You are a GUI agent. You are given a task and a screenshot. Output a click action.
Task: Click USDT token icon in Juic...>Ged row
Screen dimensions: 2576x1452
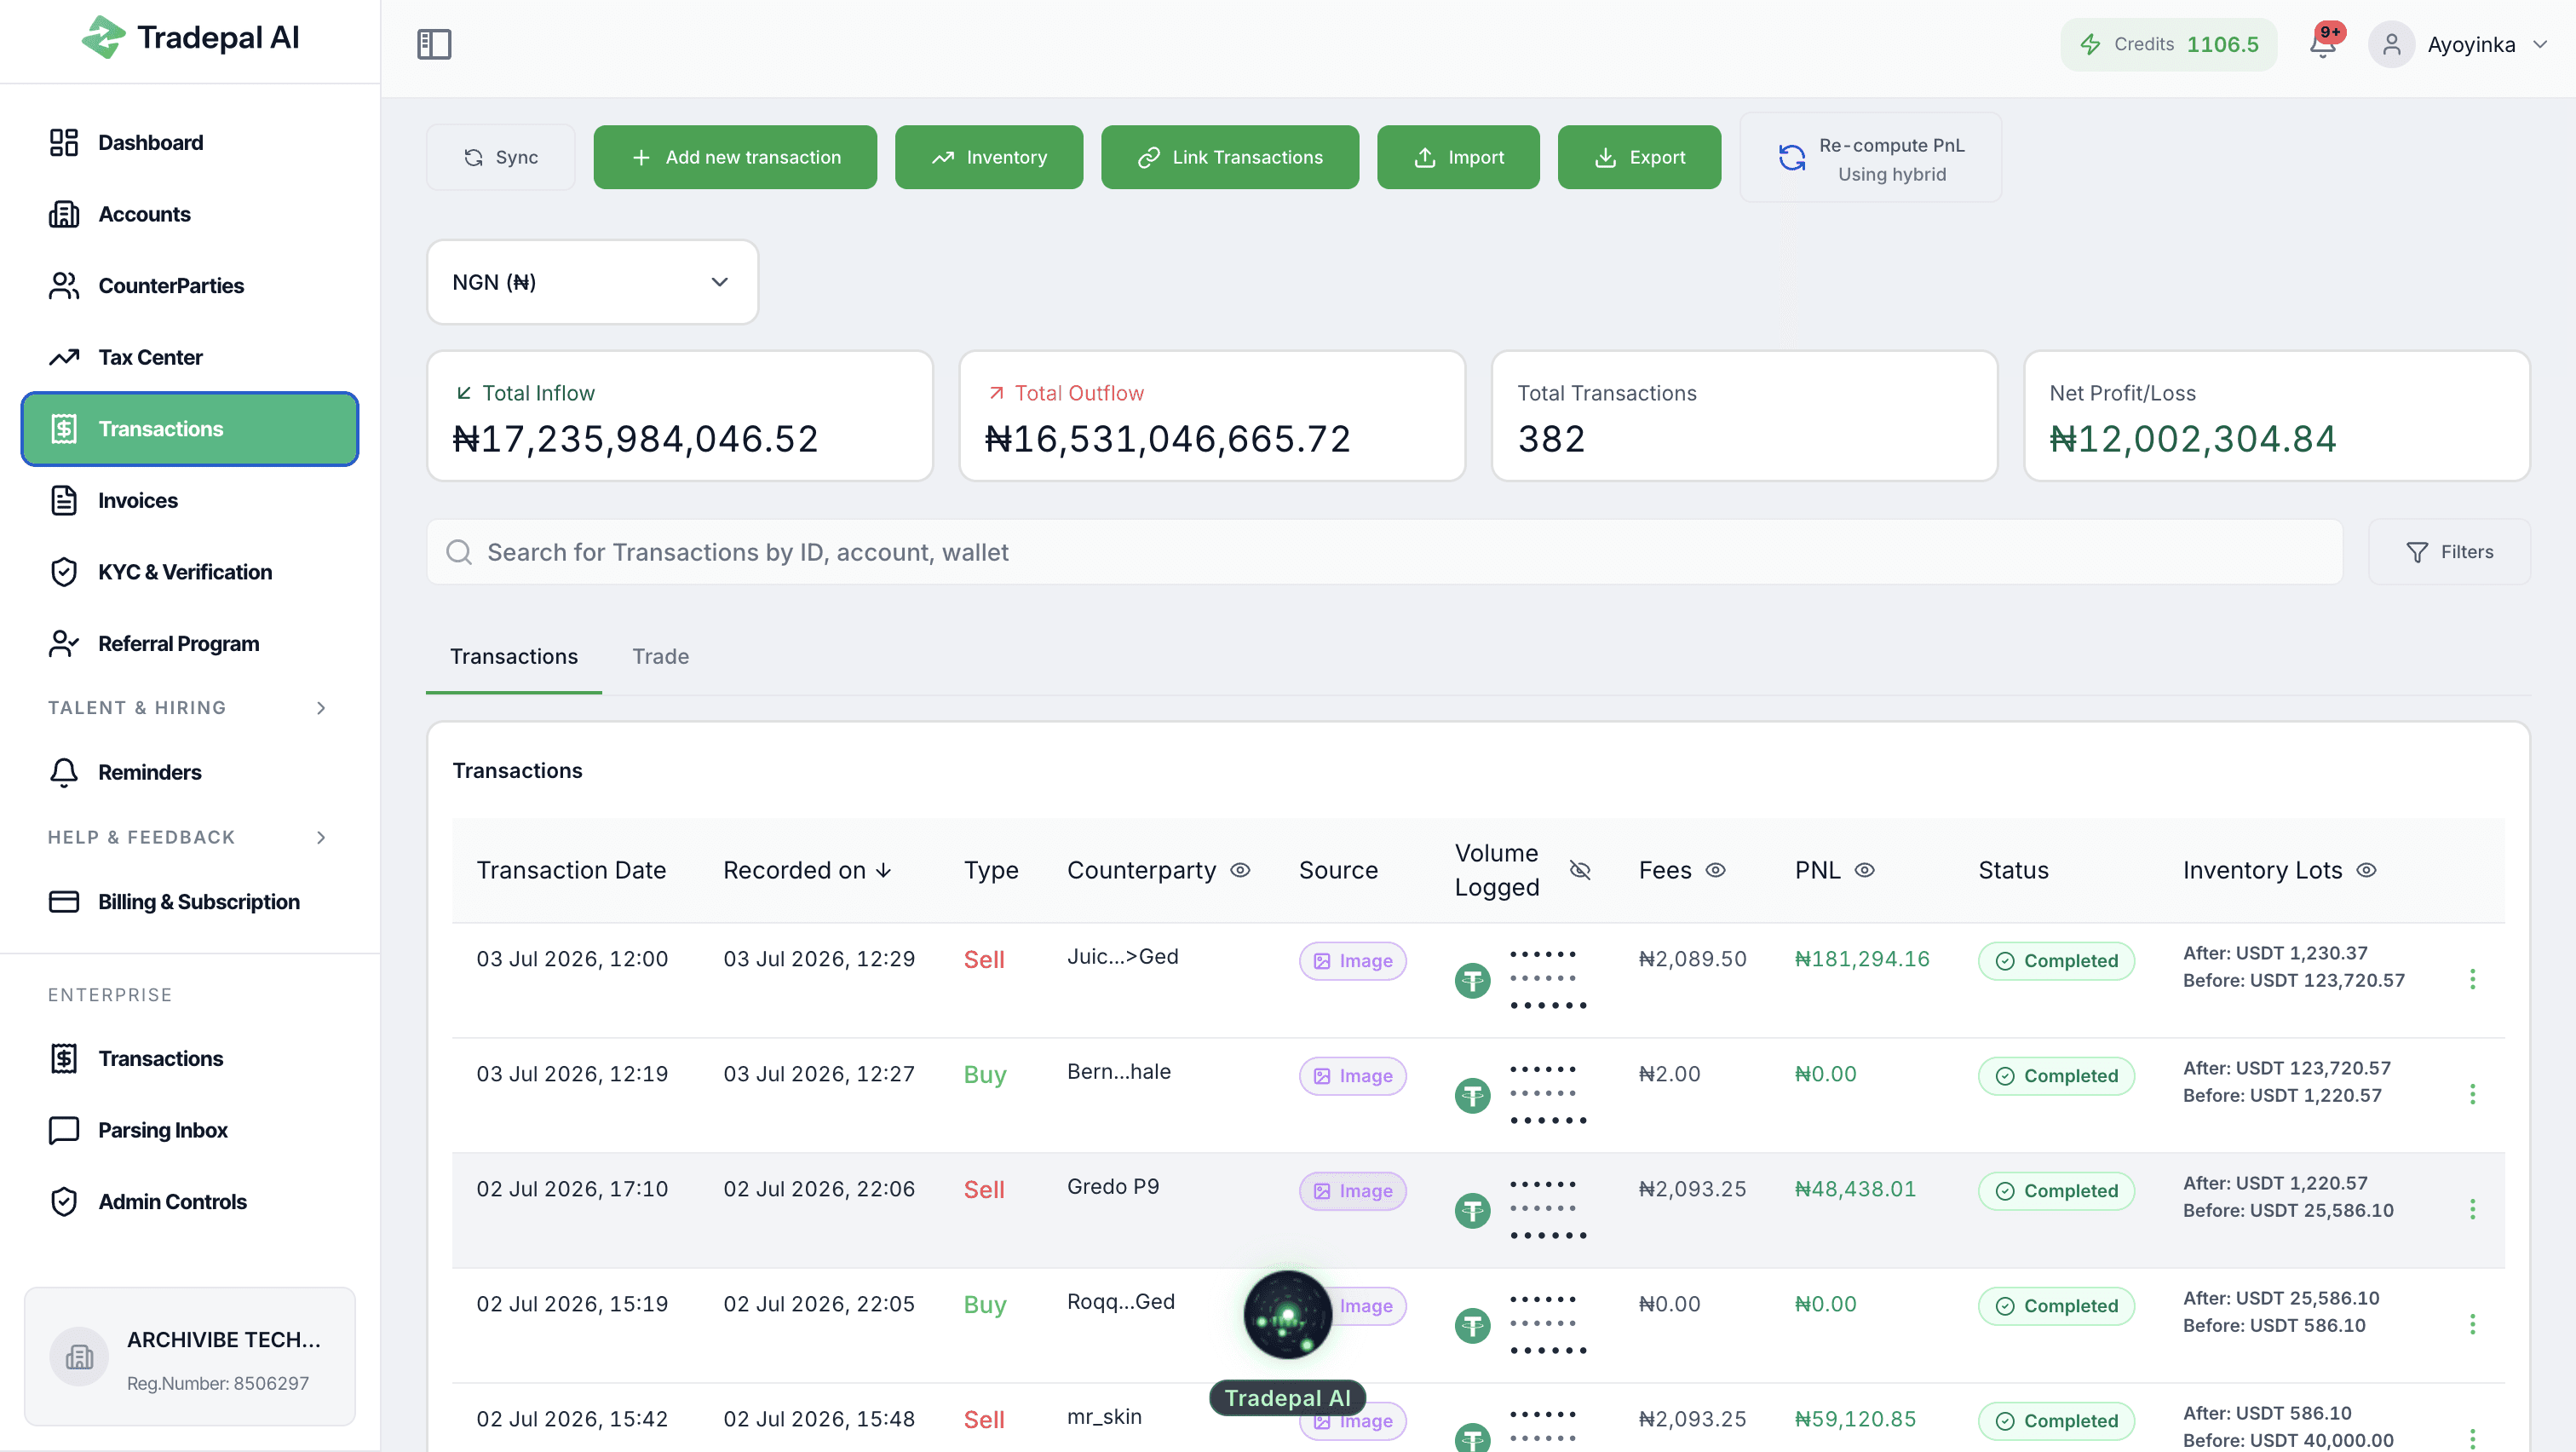point(1472,981)
